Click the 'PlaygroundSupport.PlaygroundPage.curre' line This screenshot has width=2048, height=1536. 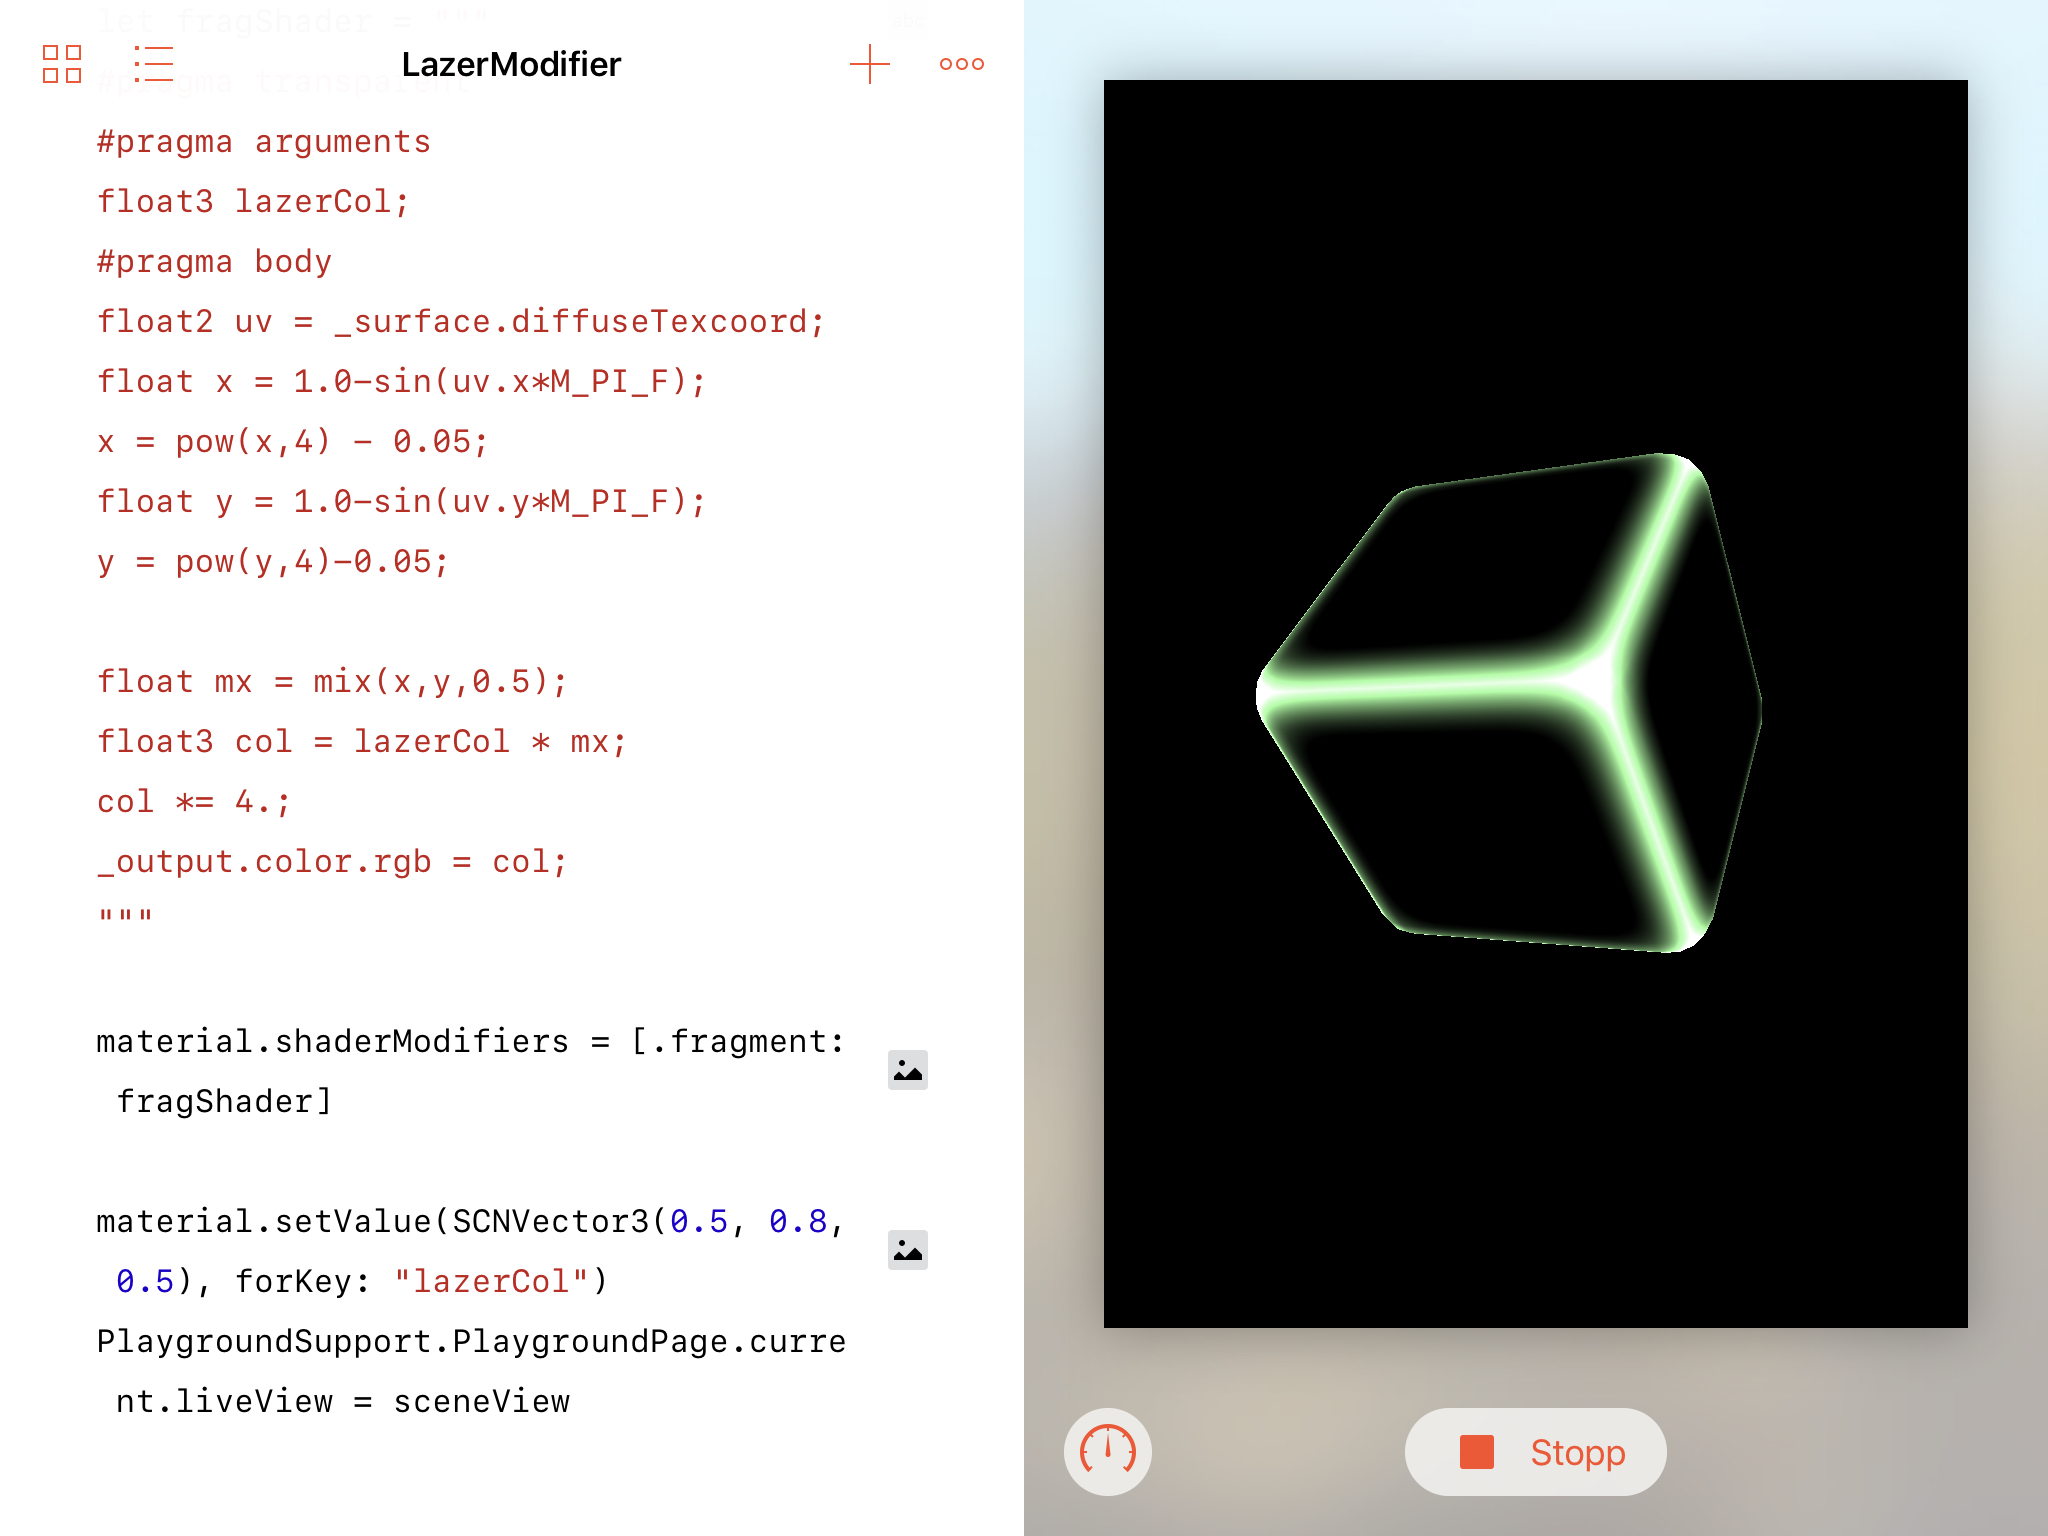click(x=471, y=1342)
